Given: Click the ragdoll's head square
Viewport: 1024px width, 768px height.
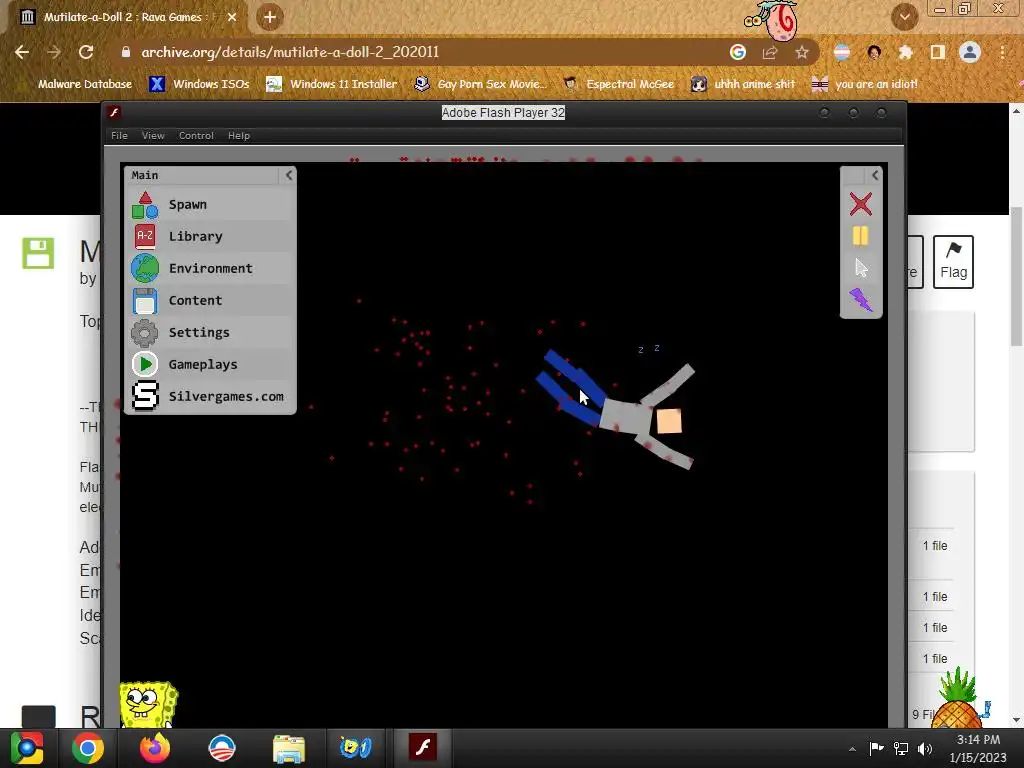Looking at the screenshot, I should click(669, 421).
